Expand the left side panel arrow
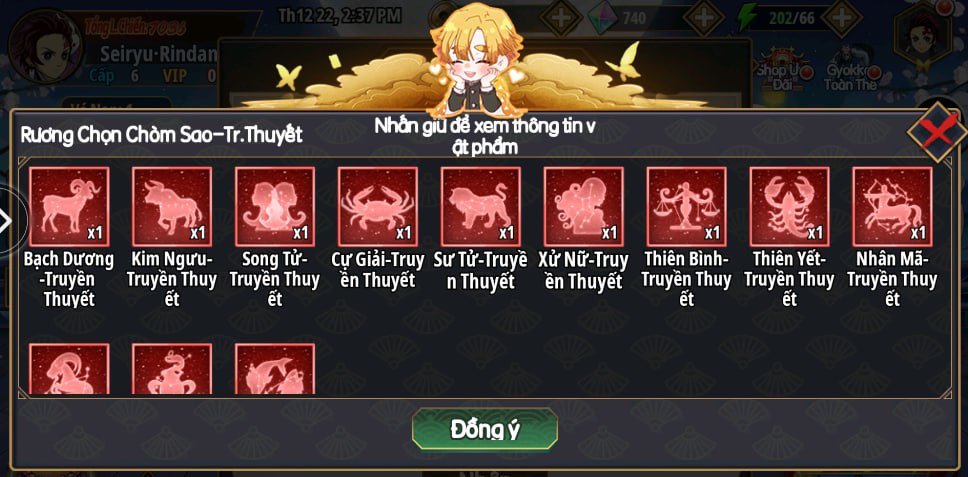Screen dimensions: 968x477 (x=7, y=220)
